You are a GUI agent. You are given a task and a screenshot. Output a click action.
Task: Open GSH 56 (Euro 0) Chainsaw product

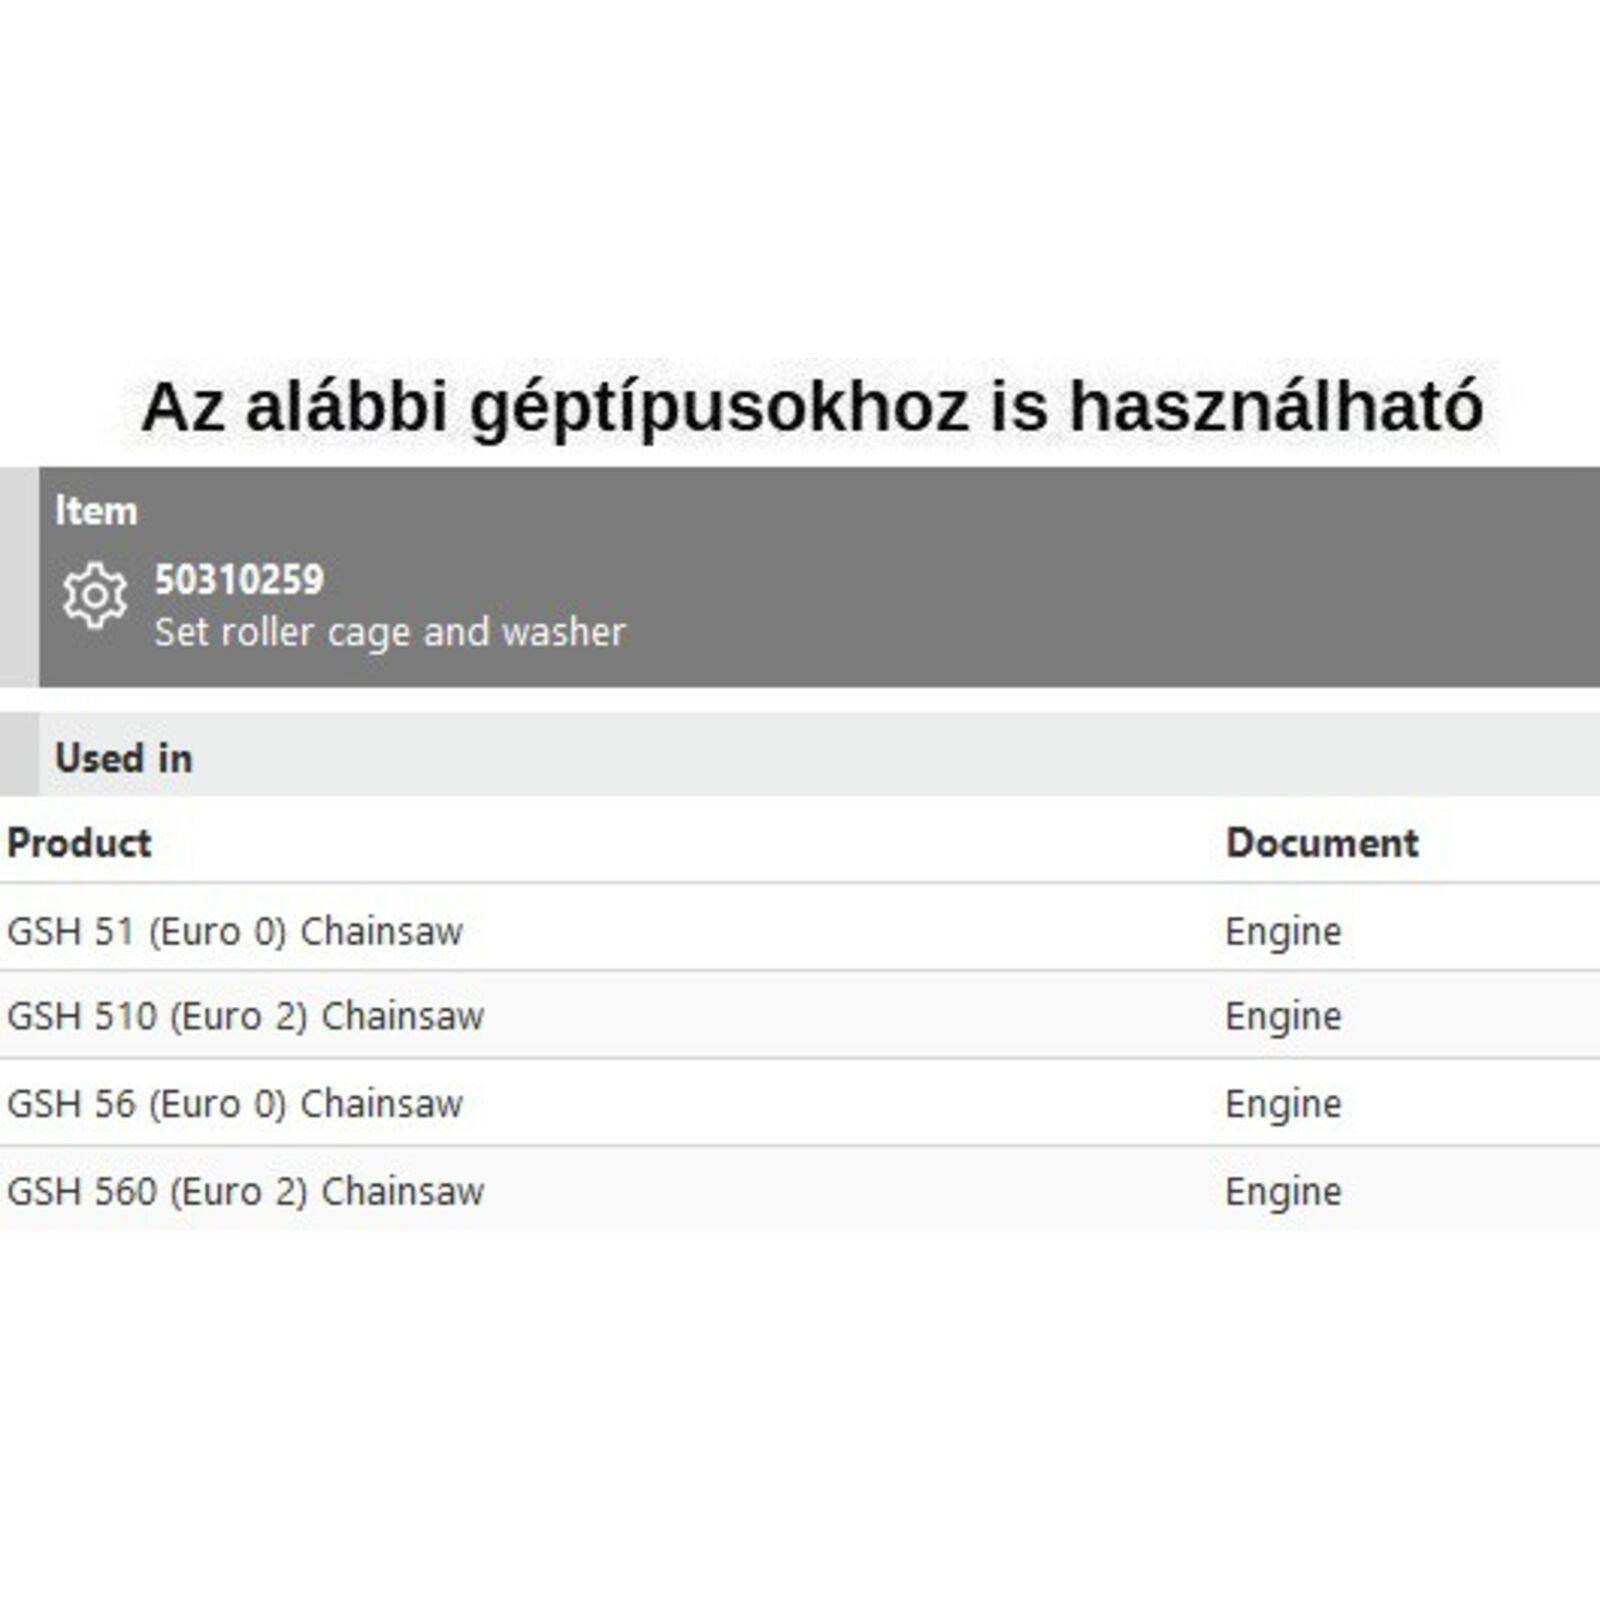pyautogui.click(x=235, y=1104)
